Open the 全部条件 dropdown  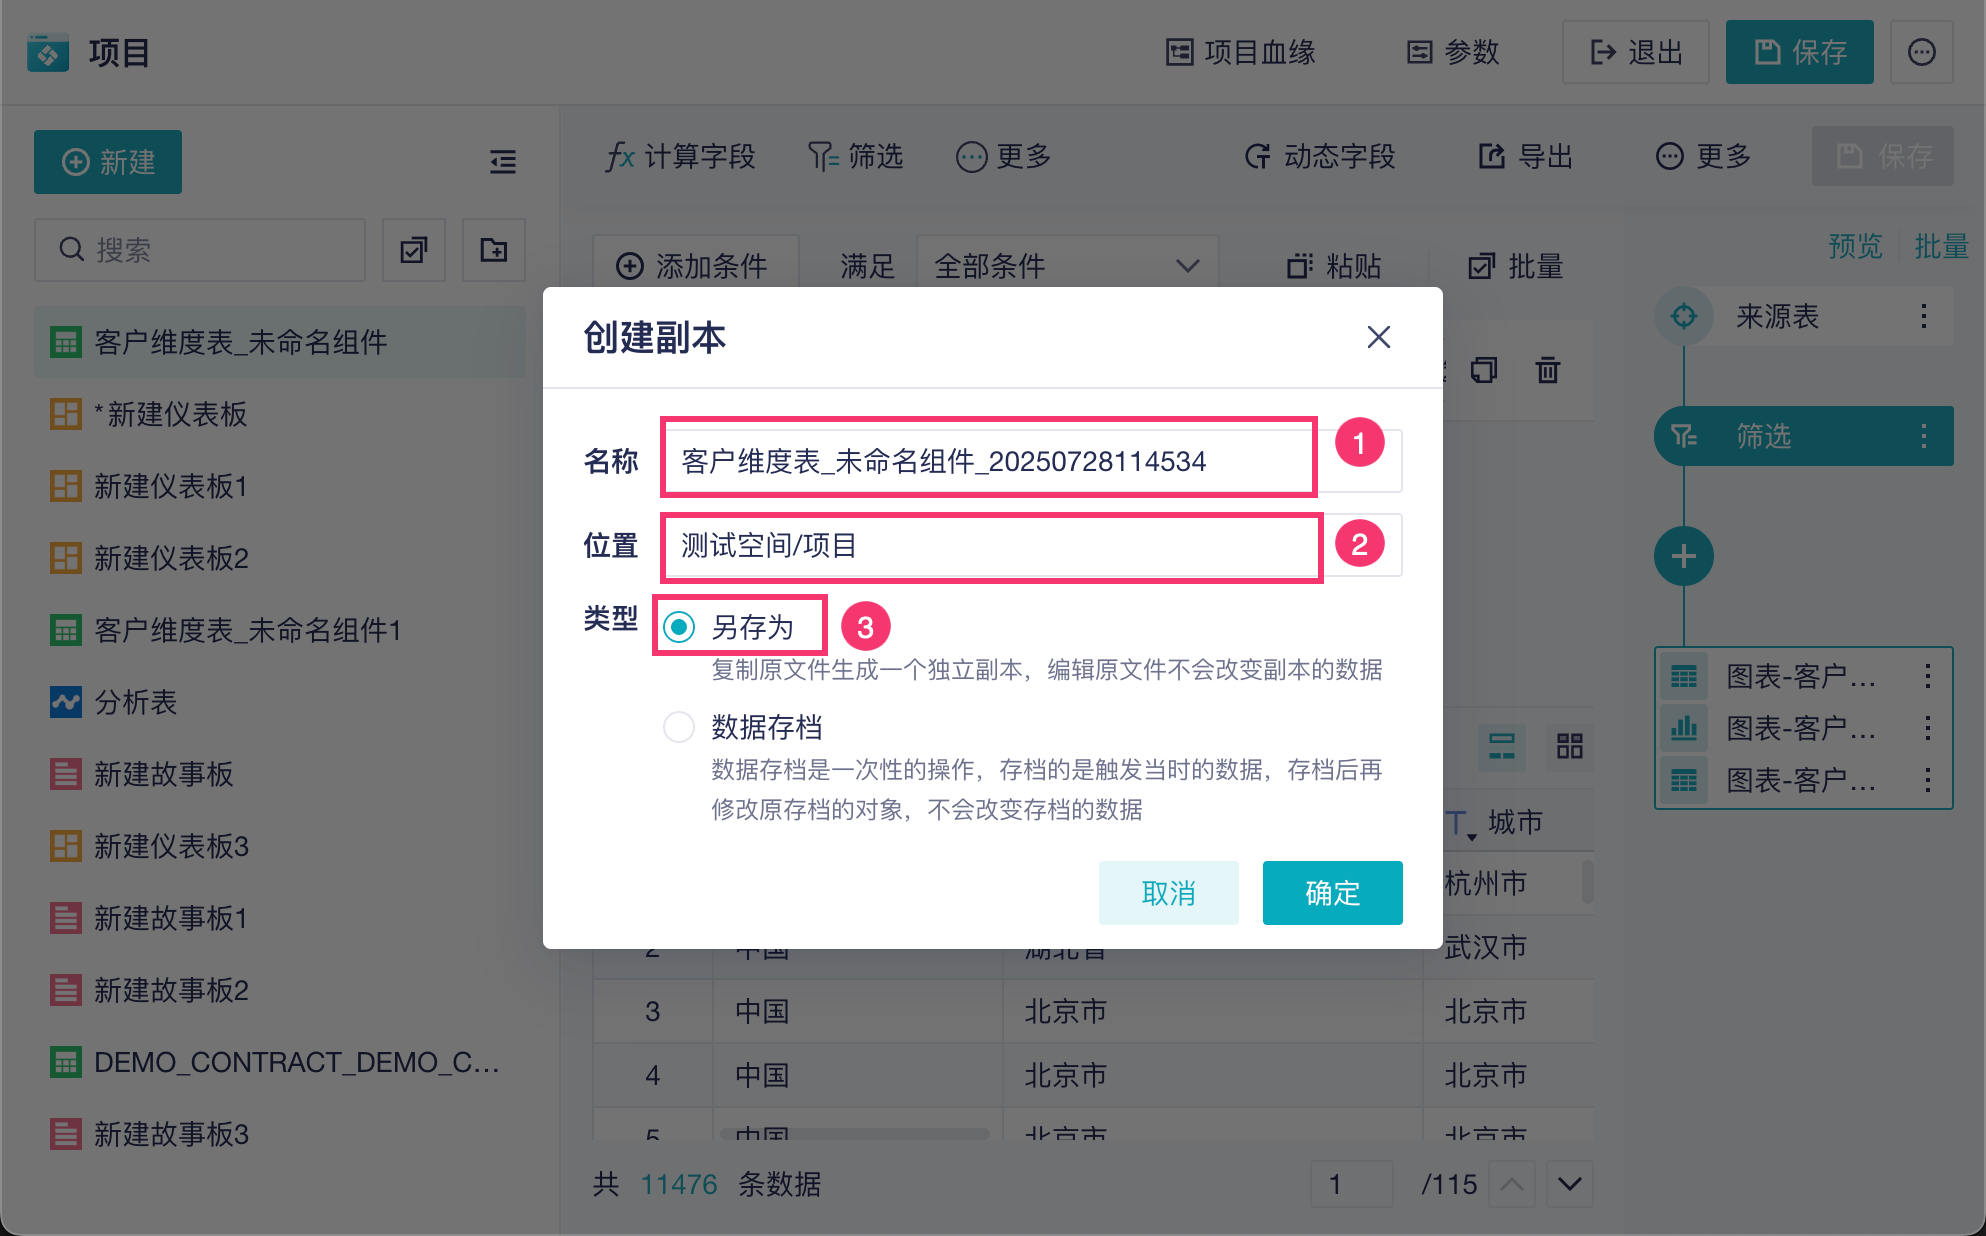[x=1066, y=266]
